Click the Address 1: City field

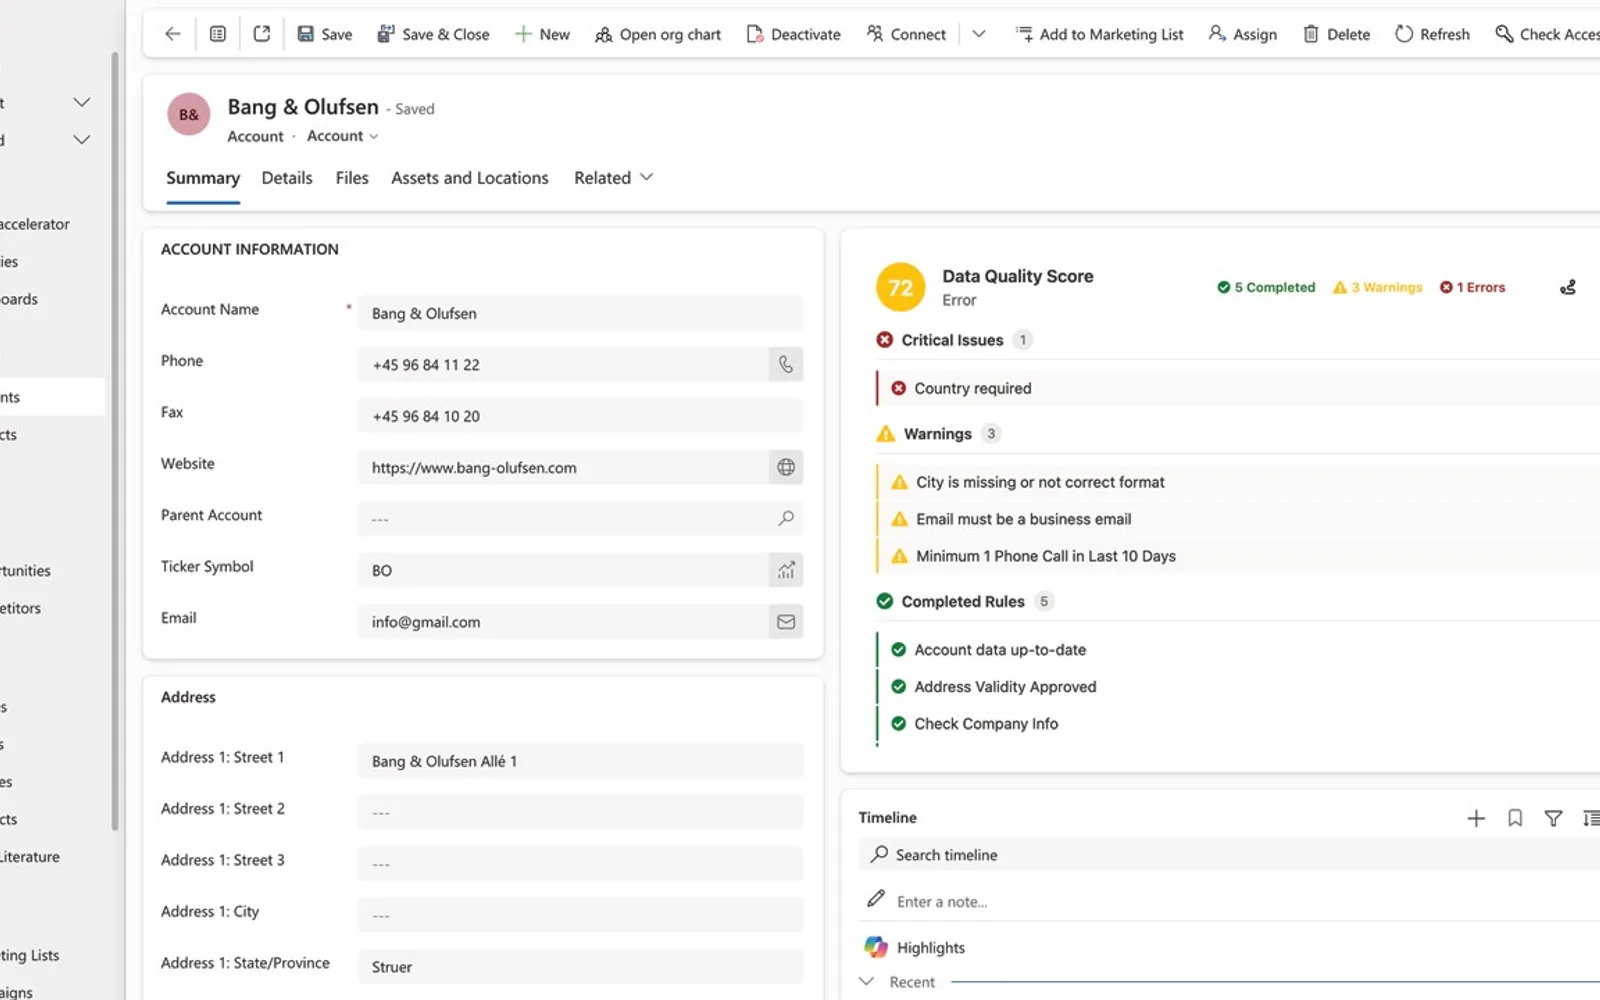580,915
